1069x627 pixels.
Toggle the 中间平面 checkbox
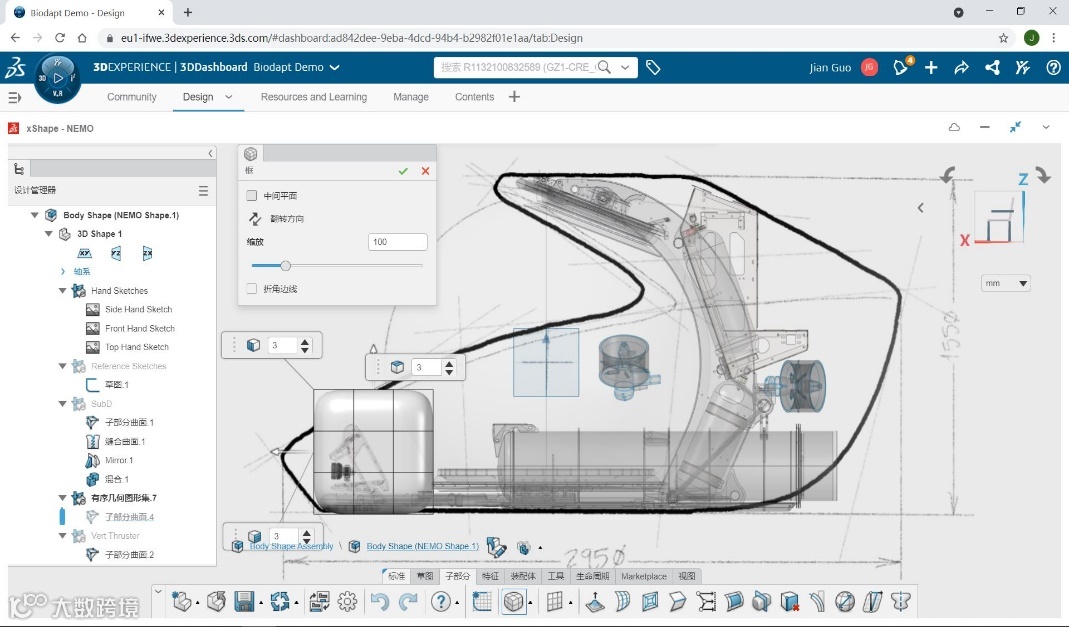coord(252,196)
